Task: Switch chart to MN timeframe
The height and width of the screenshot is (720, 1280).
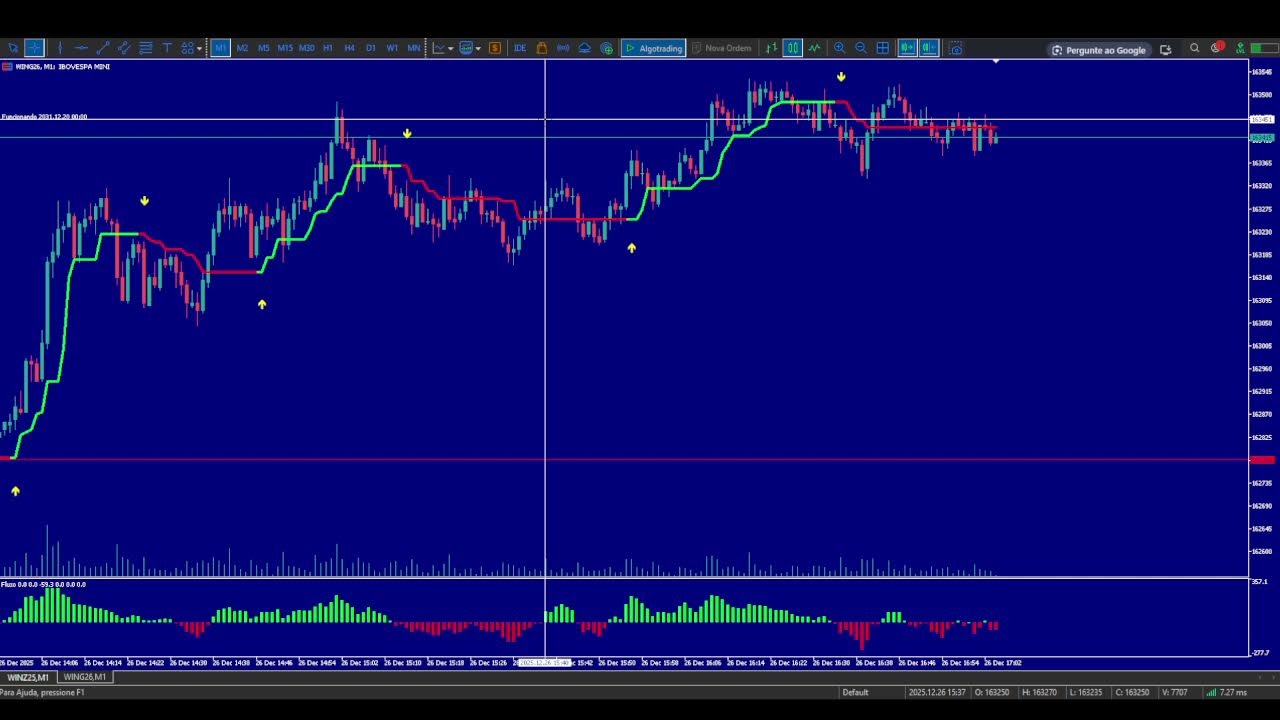Action: (x=414, y=48)
